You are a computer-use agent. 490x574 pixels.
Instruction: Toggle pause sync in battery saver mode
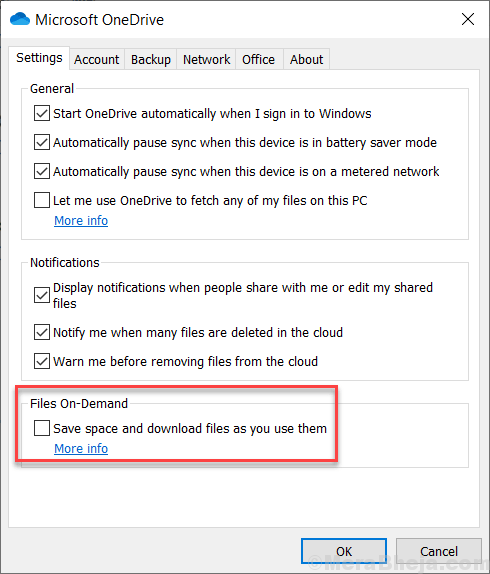pyautogui.click(x=42, y=142)
